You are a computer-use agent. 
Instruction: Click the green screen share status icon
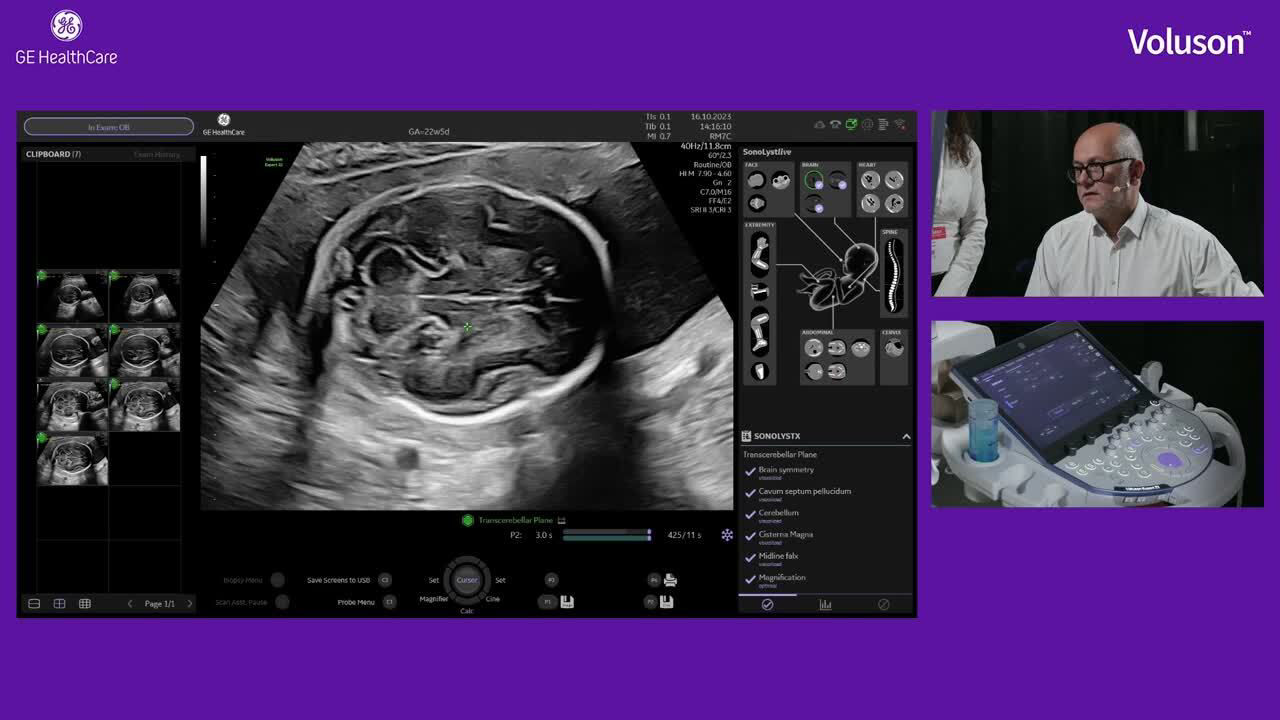point(851,125)
